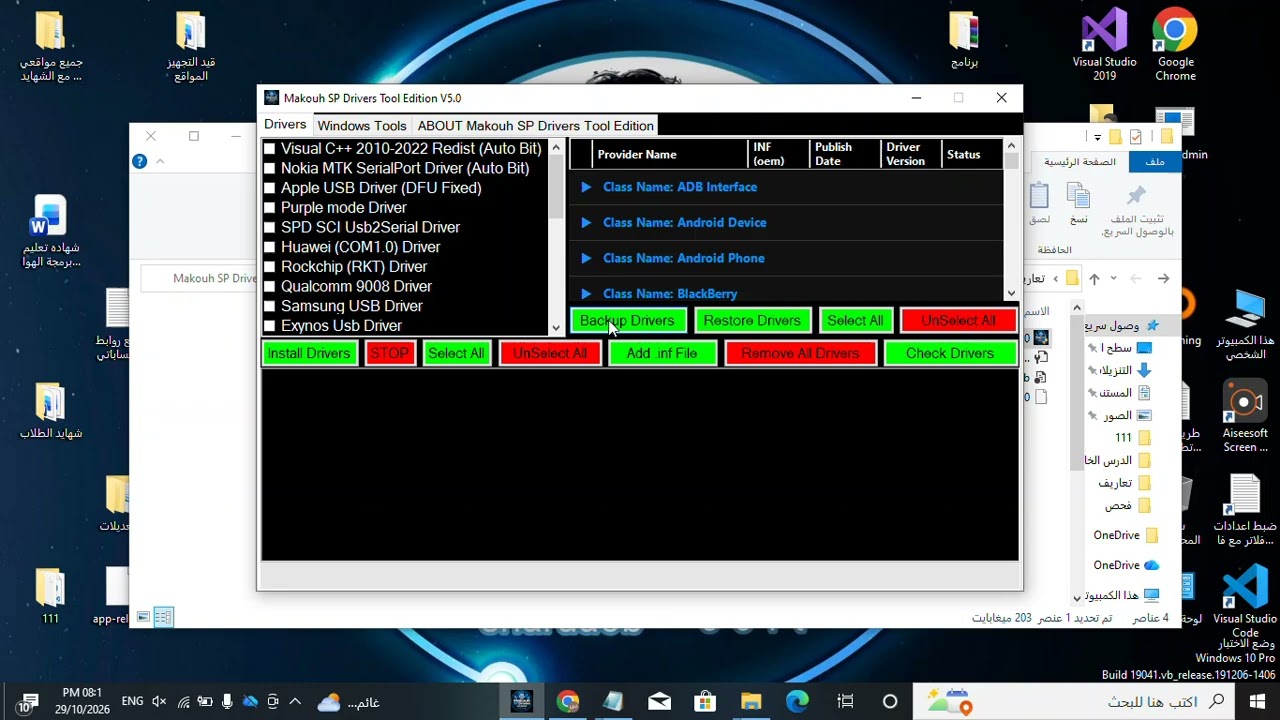Image resolution: width=1280 pixels, height=720 pixels.
Task: Tick the Apple USB Driver checkbox
Action: pyautogui.click(x=269, y=188)
